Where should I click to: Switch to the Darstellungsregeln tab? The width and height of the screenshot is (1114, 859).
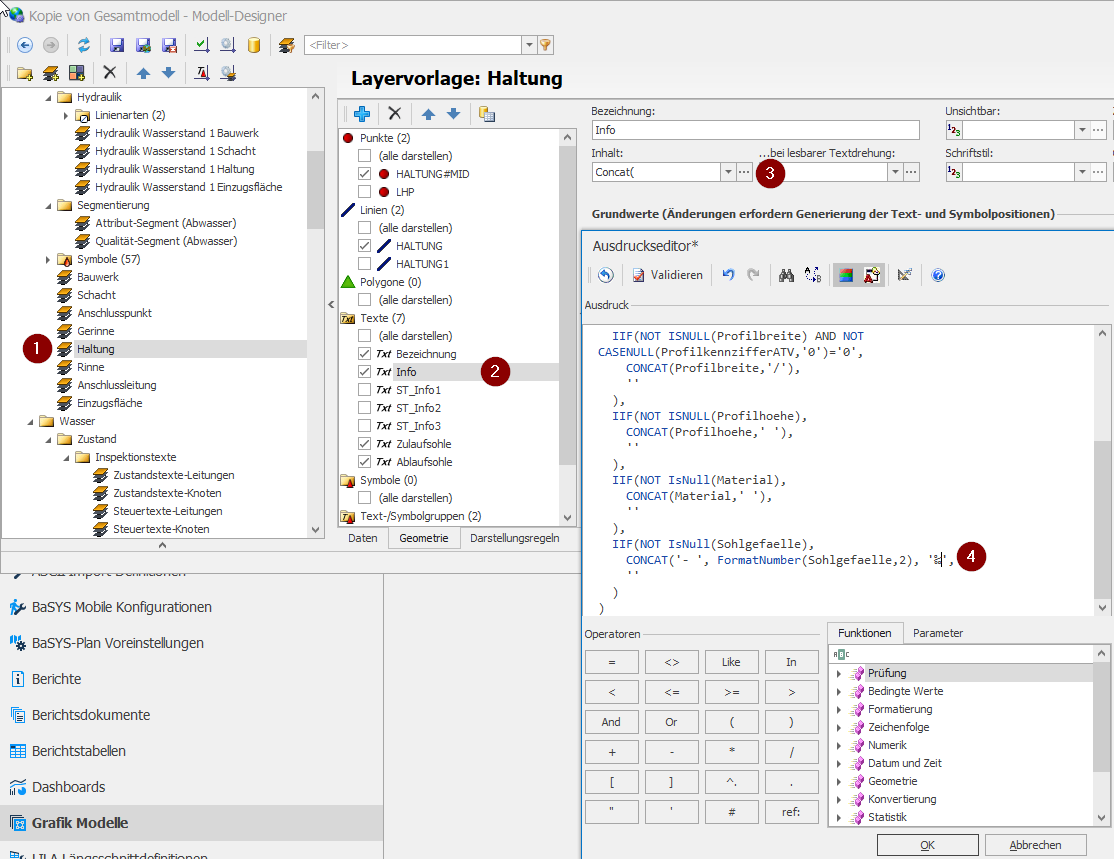pyautogui.click(x=514, y=538)
